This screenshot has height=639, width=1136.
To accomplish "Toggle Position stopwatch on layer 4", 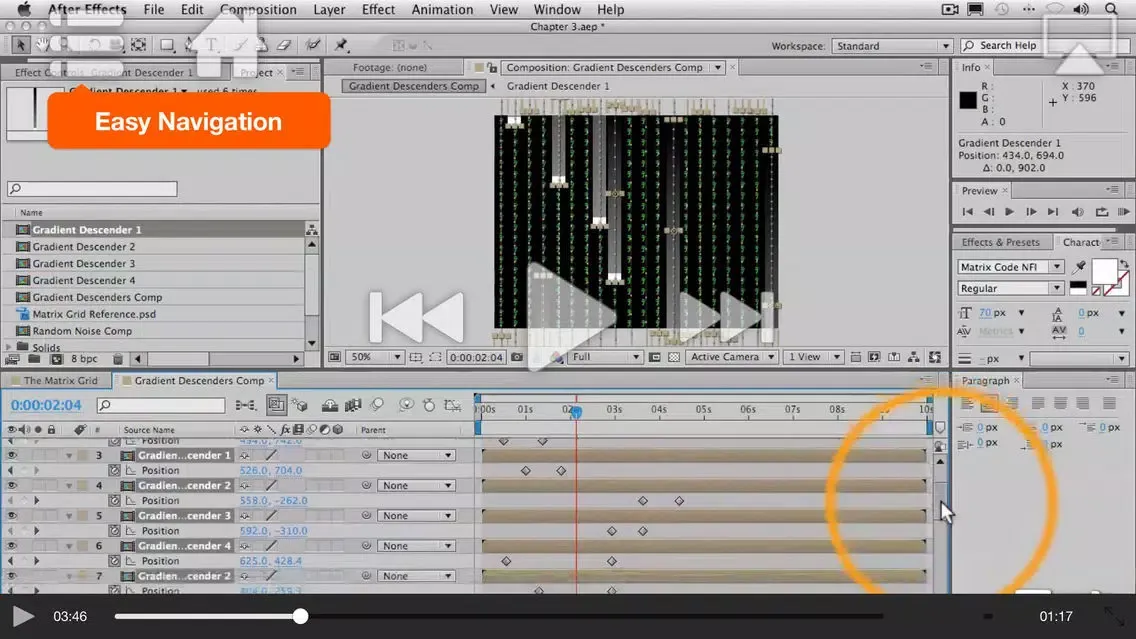I will tap(114, 501).
